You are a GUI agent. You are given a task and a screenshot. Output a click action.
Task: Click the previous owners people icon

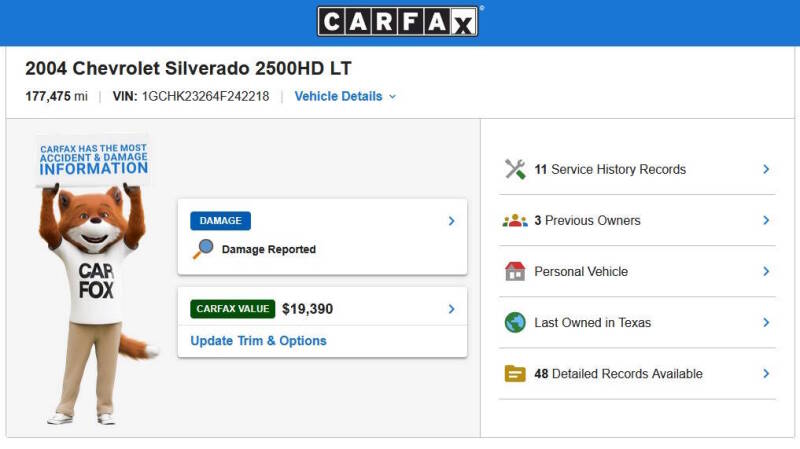tap(515, 220)
